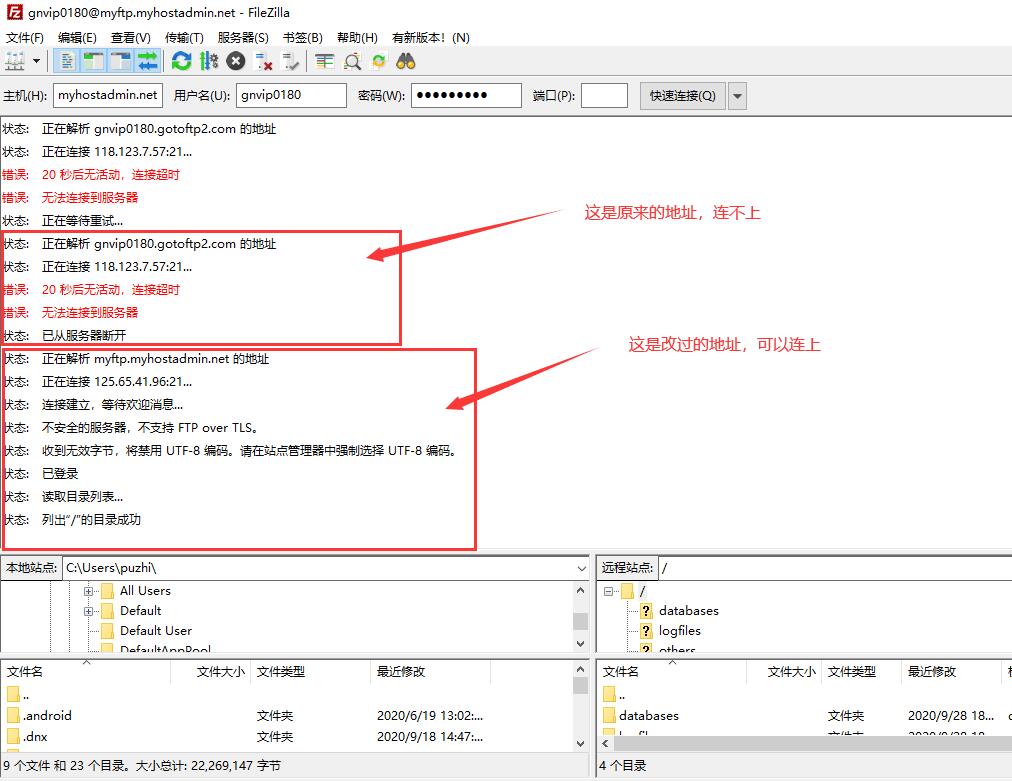Click the process queue toggle icon

point(208,61)
